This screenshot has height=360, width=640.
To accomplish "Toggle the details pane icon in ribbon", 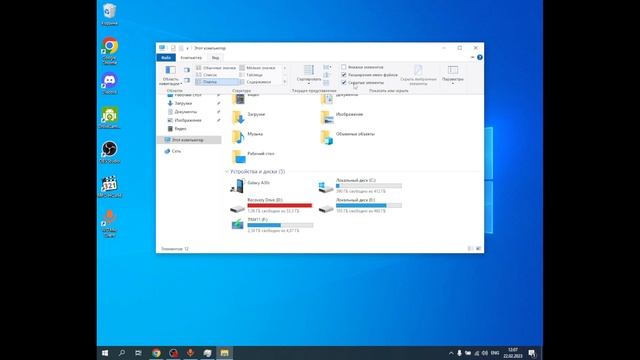I will click(187, 80).
